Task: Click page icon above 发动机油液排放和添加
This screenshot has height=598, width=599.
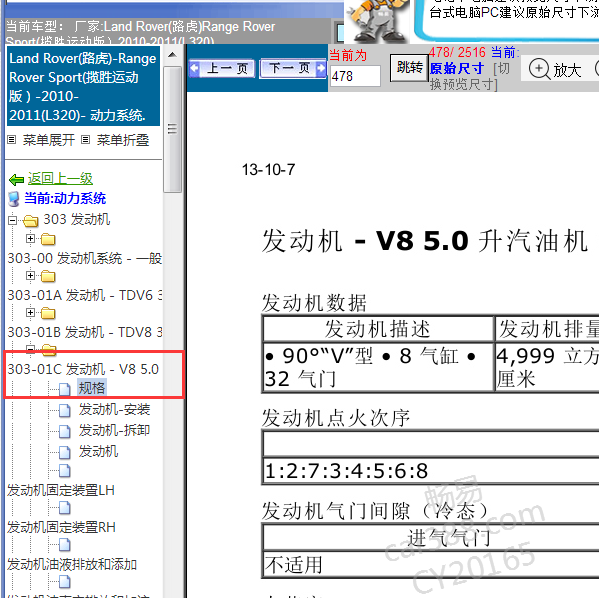Action: (65, 545)
